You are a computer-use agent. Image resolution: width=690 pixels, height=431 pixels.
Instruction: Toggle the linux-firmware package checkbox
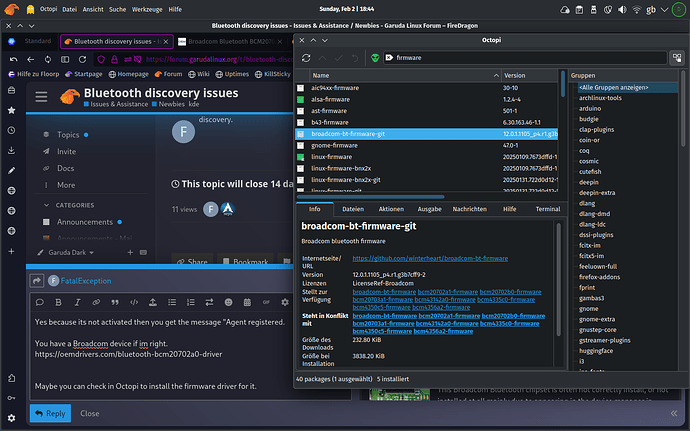coord(301,157)
